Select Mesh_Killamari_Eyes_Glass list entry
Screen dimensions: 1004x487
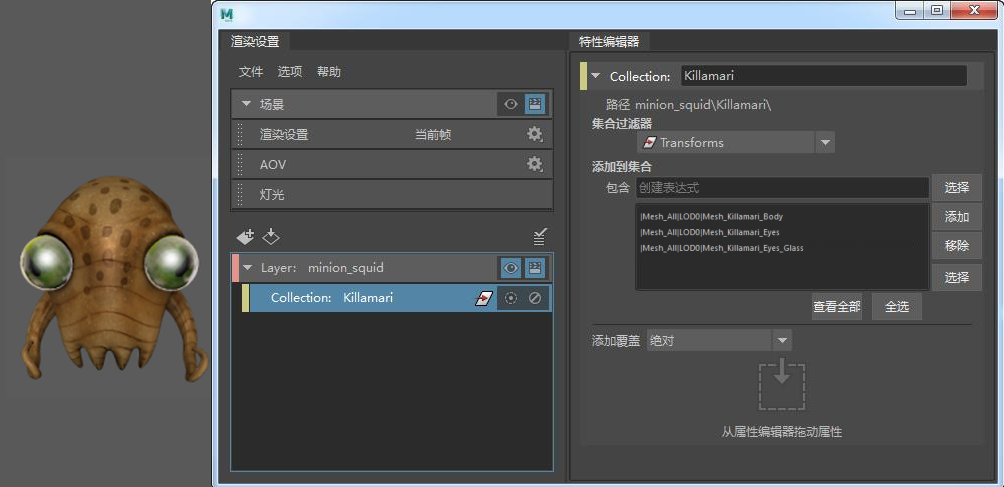[x=722, y=248]
